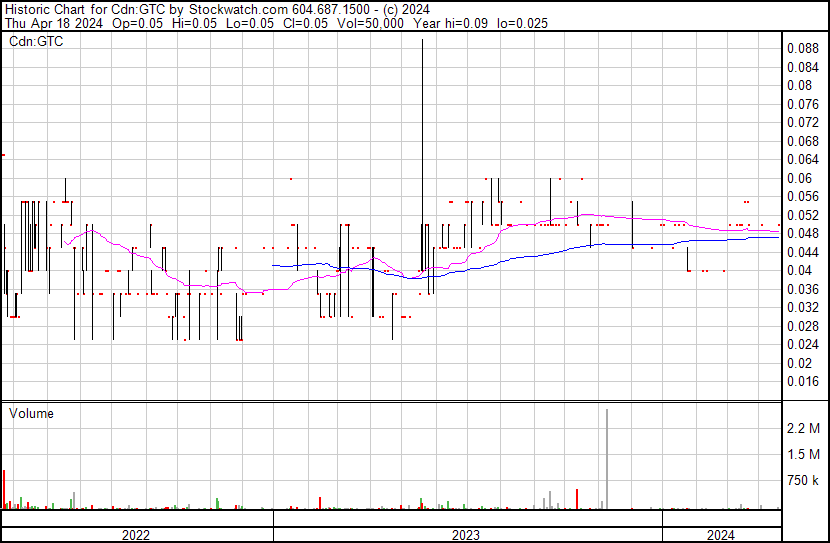Click the 0.06 price axis label

[800, 178]
